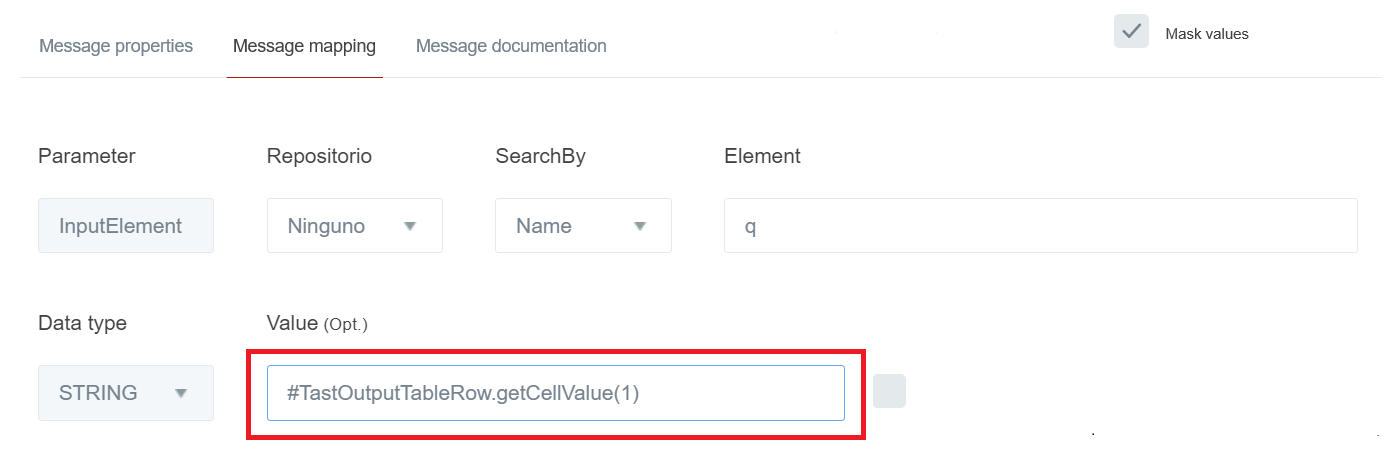Toggle the Mask values checkbox

1131,31
